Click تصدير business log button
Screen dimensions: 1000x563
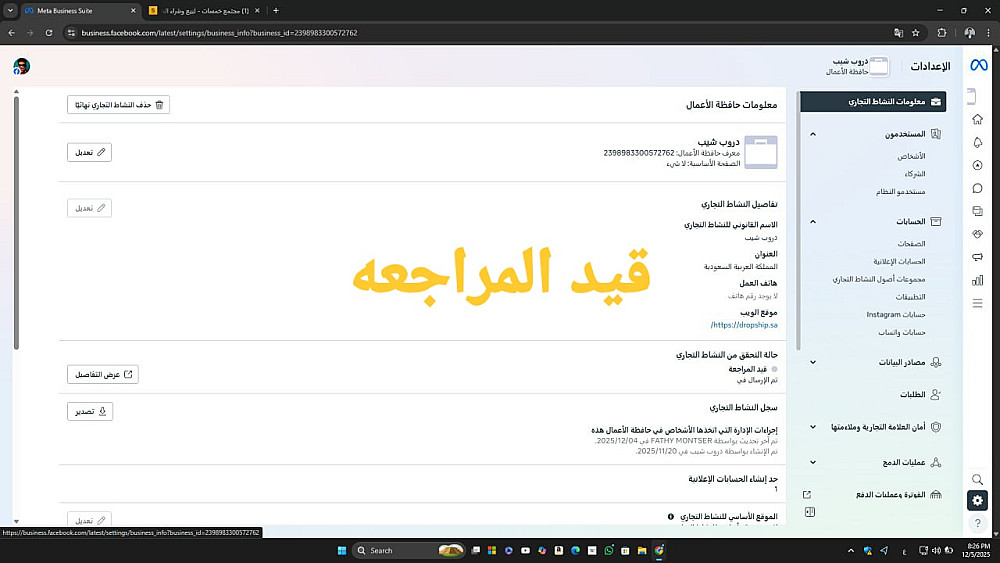(90, 411)
